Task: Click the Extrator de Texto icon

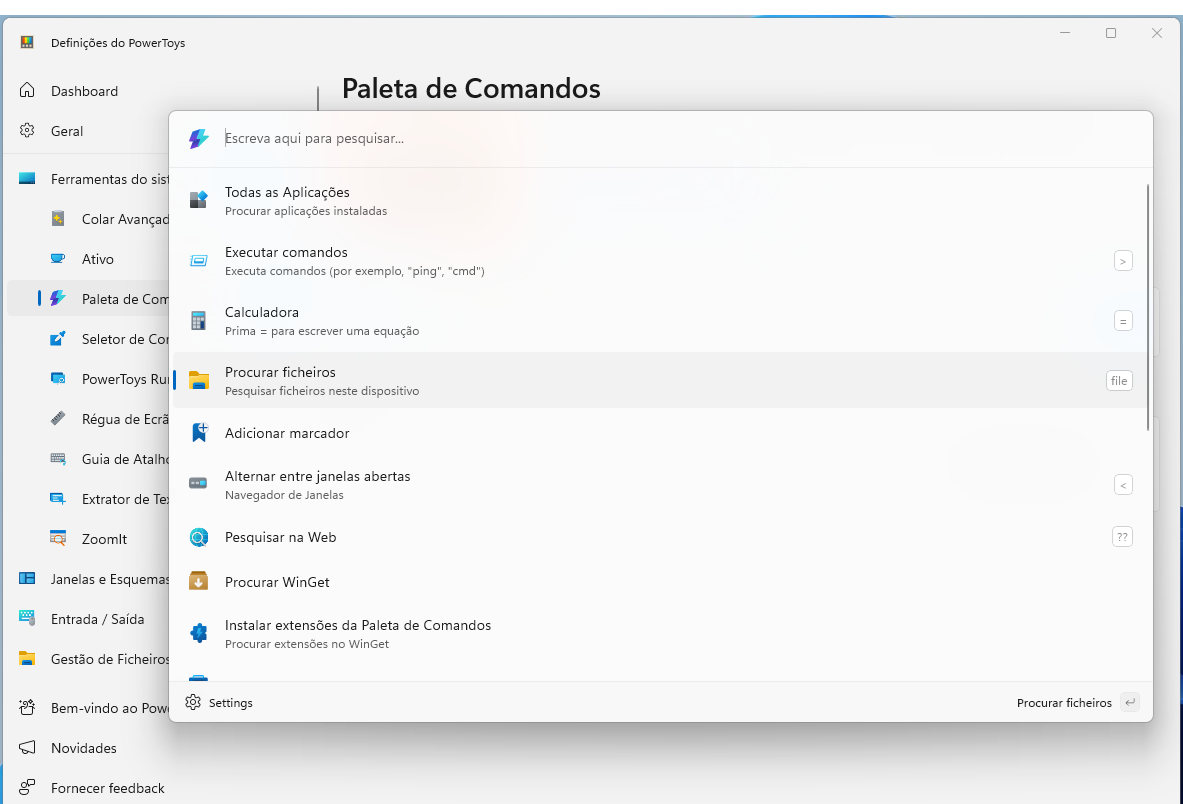Action: tap(58, 499)
